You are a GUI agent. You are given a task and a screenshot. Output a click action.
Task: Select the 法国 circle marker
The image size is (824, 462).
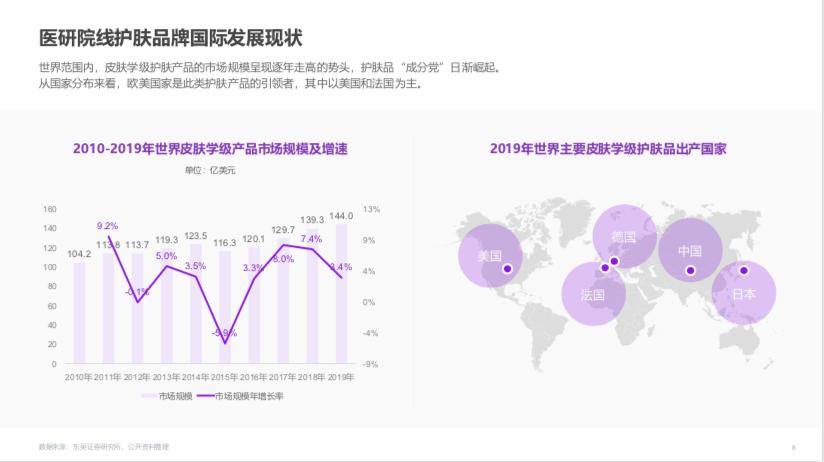594,295
